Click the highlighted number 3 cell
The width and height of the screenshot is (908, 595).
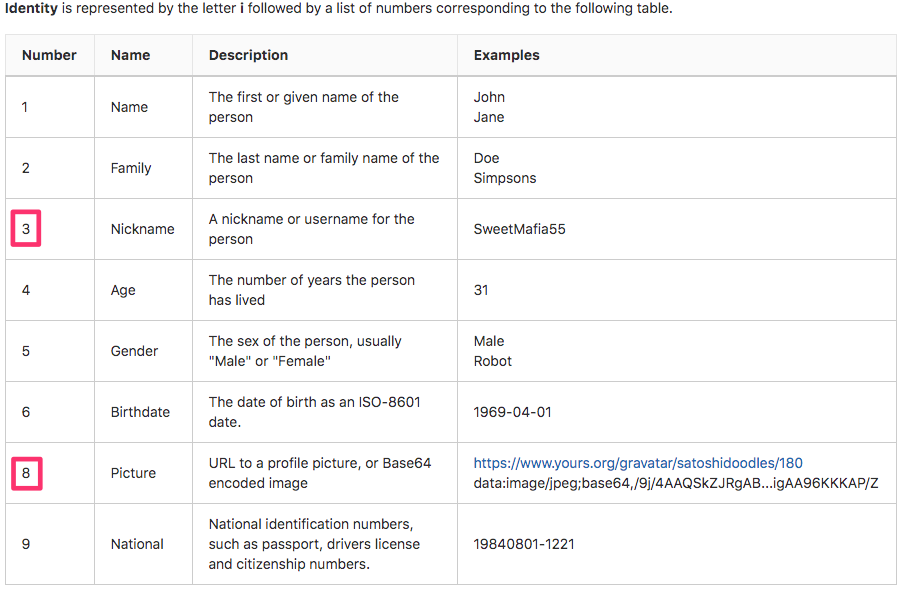click(x=26, y=229)
